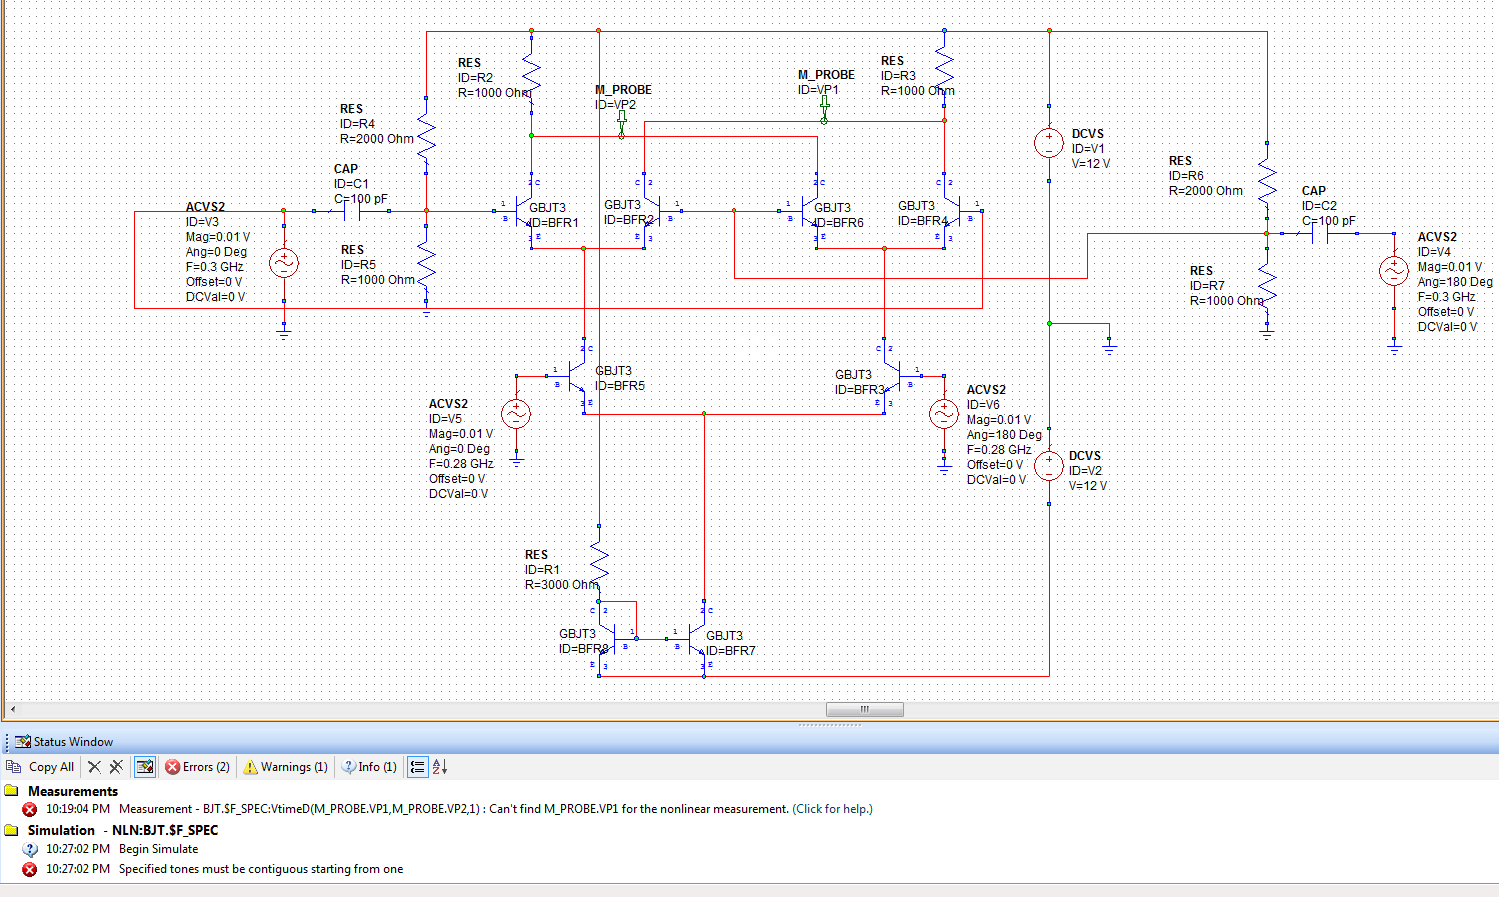The image size is (1499, 897).
Task: Click the horizontal scrollbar thumb
Action: click(865, 709)
